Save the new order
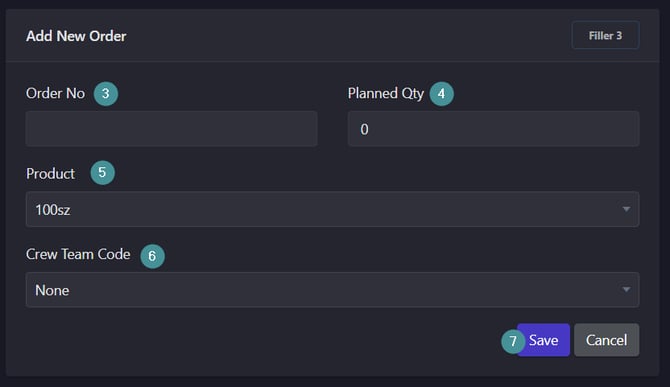 [x=544, y=340]
